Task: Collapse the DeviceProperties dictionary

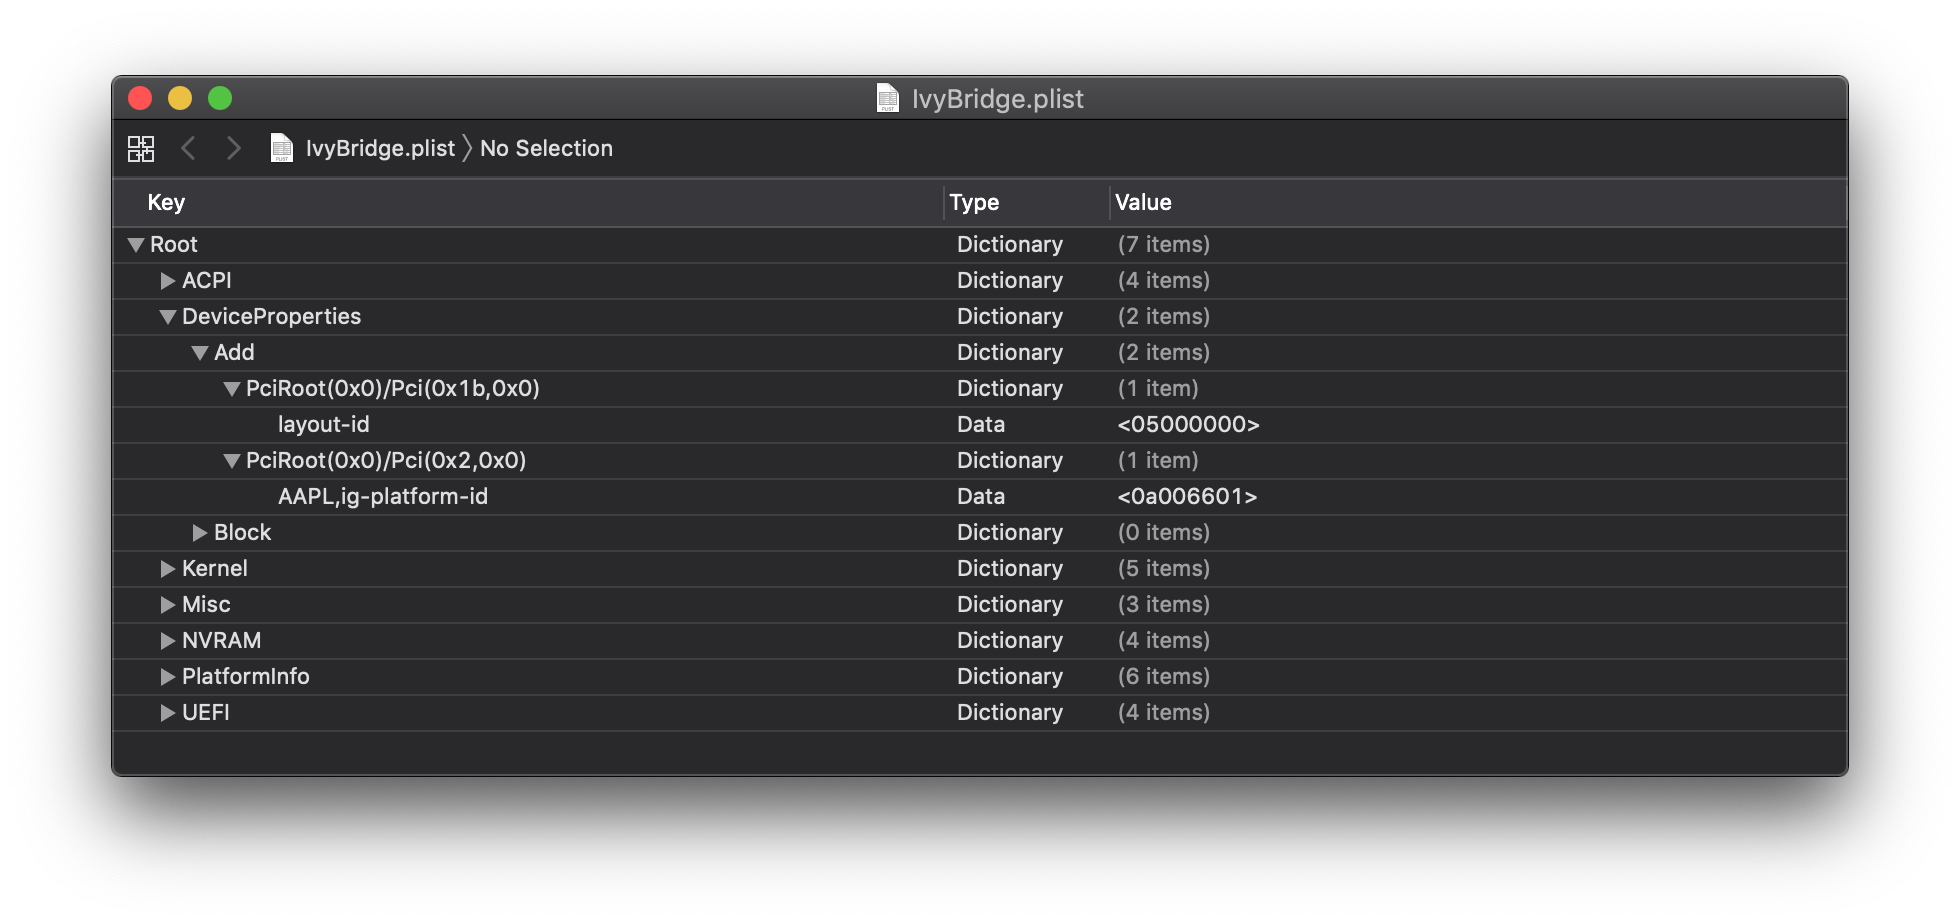Action: click(168, 317)
